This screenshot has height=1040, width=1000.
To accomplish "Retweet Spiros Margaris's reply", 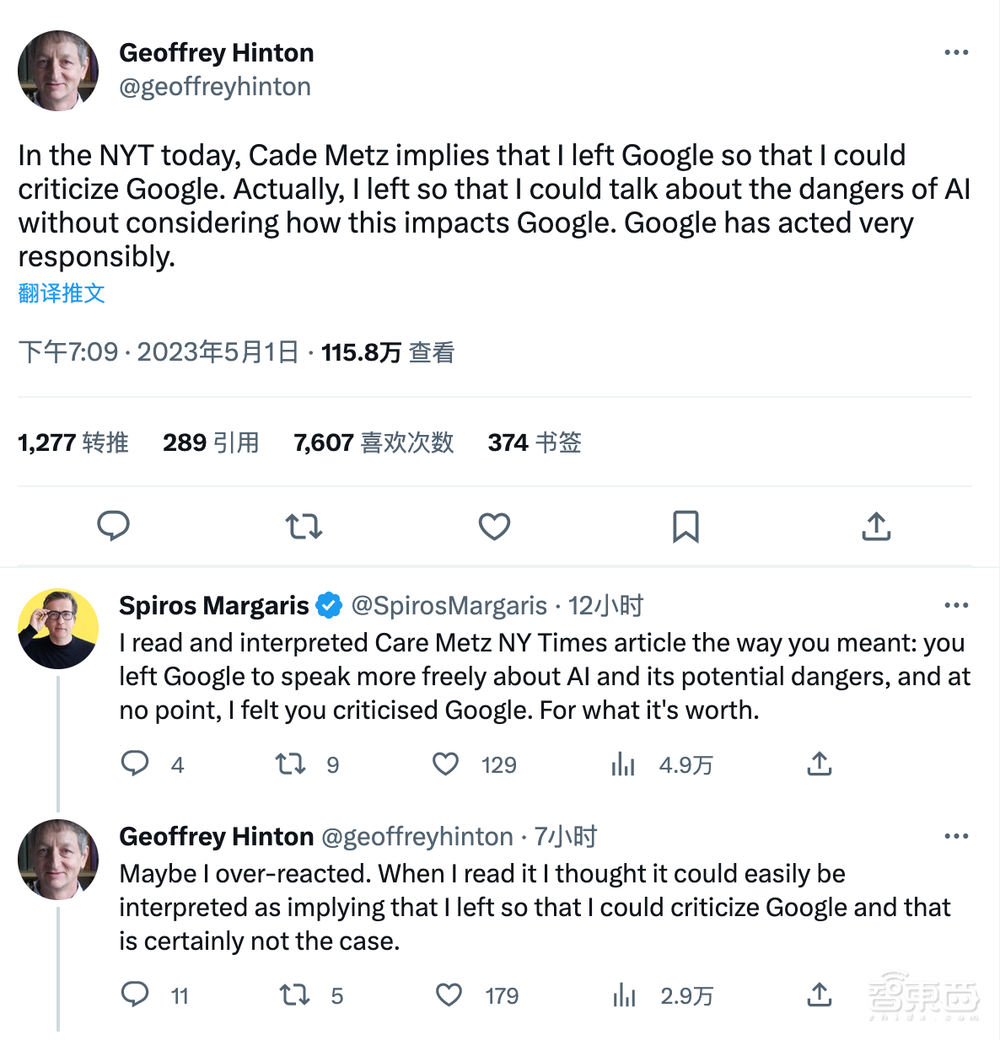I will 291,765.
